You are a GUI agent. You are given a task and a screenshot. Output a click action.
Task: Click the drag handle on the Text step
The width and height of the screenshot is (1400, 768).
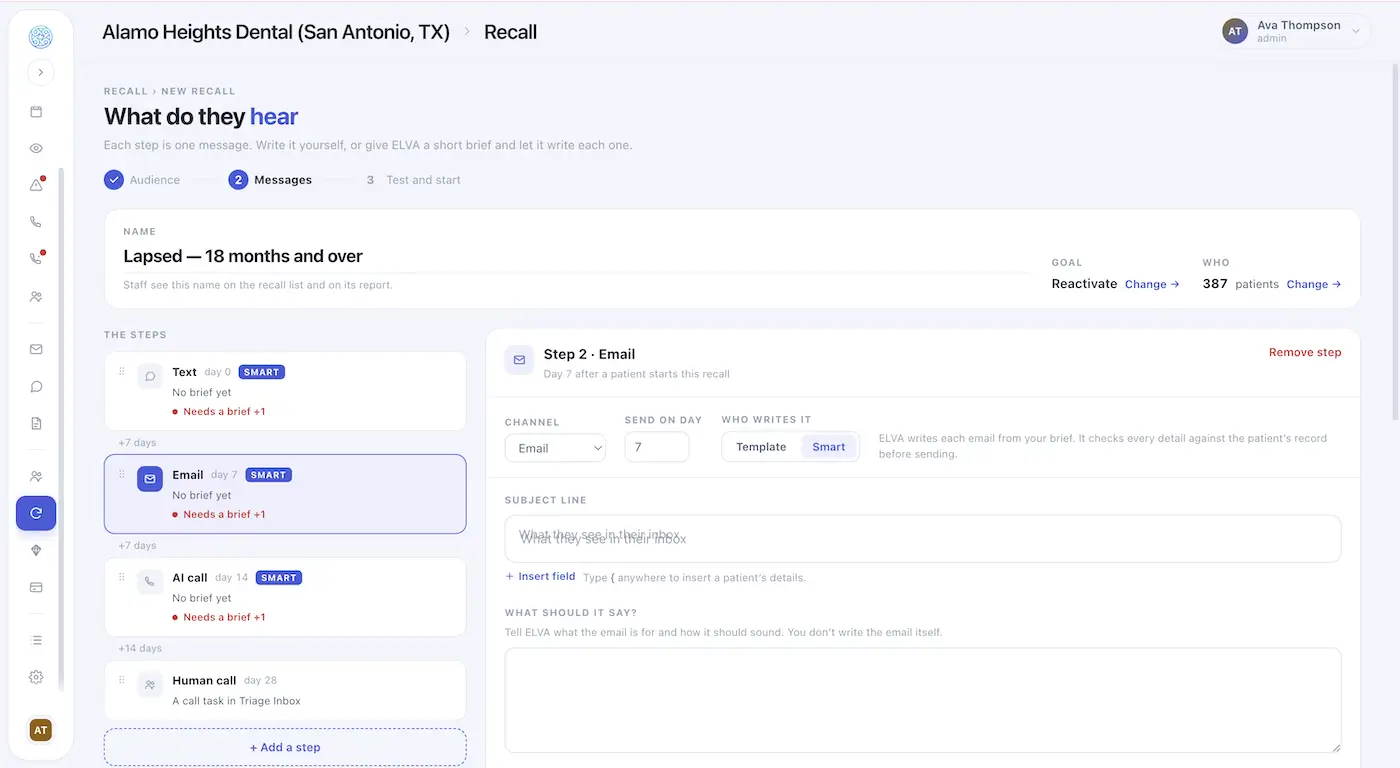[x=122, y=371]
